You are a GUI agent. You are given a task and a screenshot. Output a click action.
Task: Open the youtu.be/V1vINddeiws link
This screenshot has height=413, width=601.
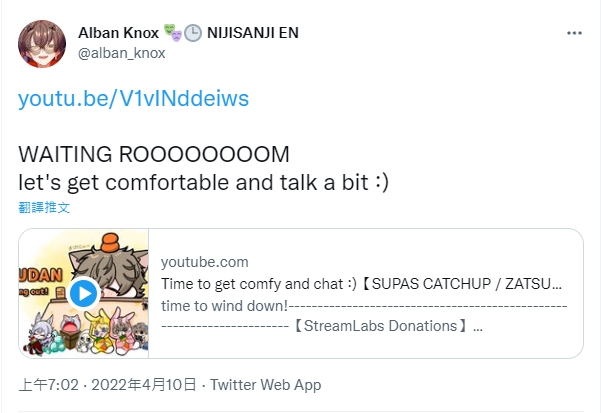tap(133, 98)
